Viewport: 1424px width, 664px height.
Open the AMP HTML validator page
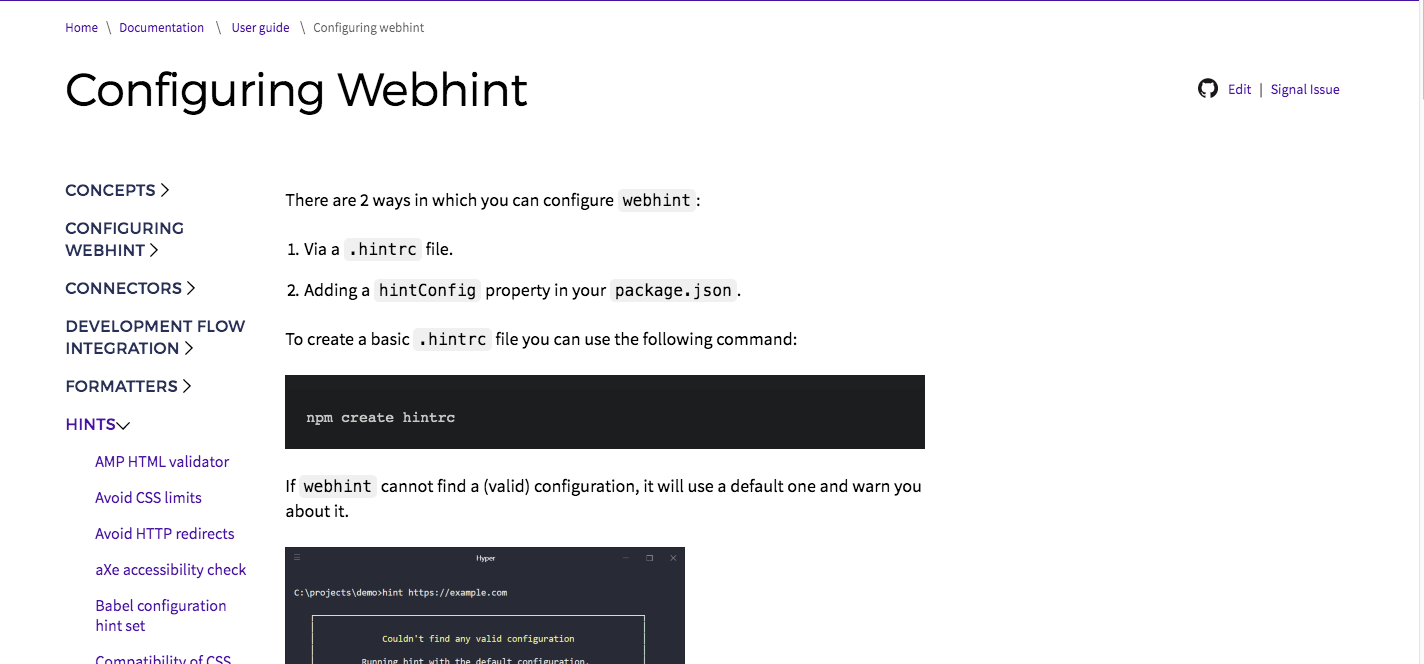point(162,461)
